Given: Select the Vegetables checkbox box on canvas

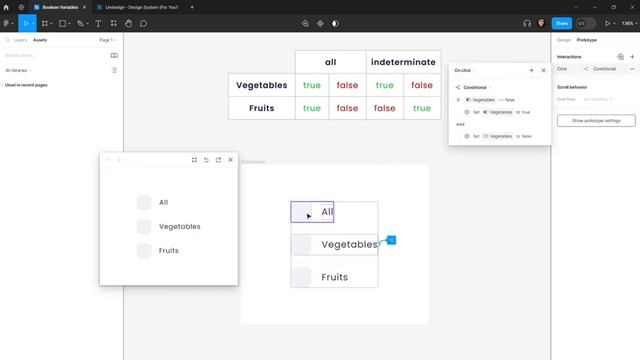Looking at the screenshot, I should pos(302,244).
